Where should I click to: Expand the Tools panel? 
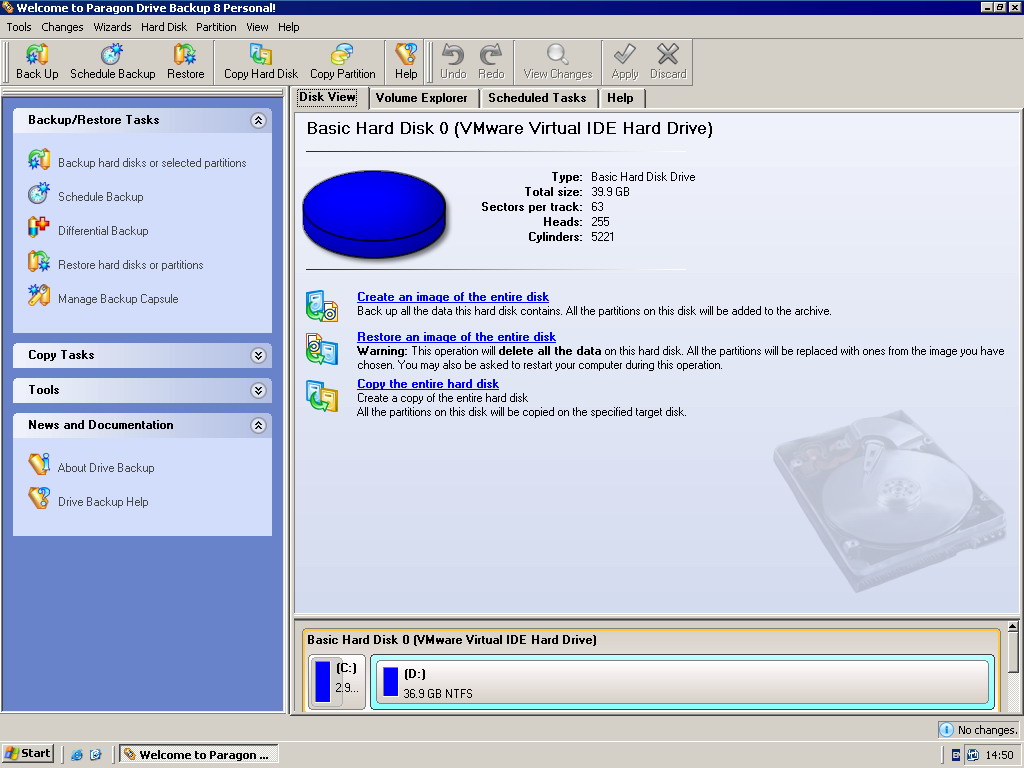tap(259, 391)
